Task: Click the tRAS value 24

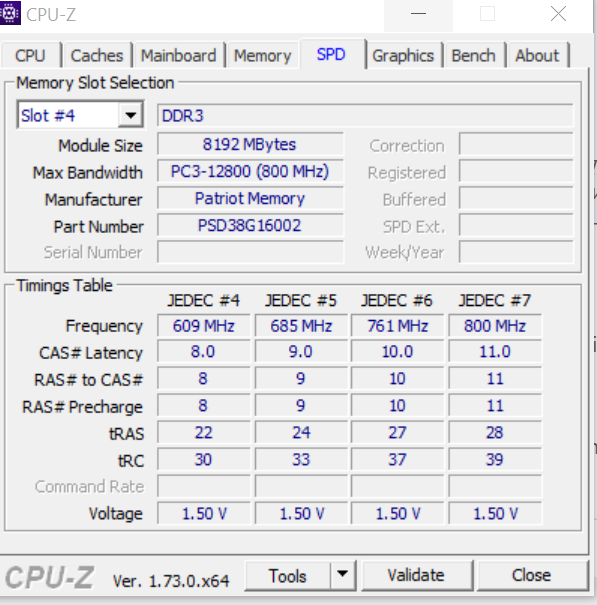Action: [x=301, y=433]
